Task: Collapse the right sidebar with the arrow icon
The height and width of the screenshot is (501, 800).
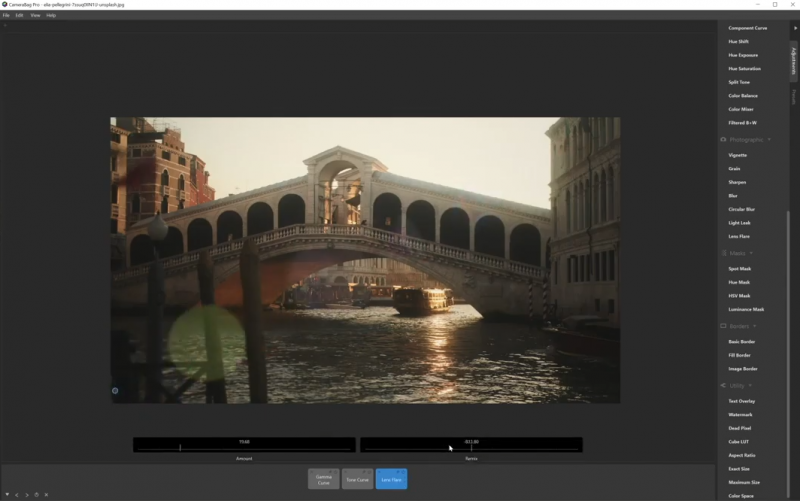Action: coord(794,28)
